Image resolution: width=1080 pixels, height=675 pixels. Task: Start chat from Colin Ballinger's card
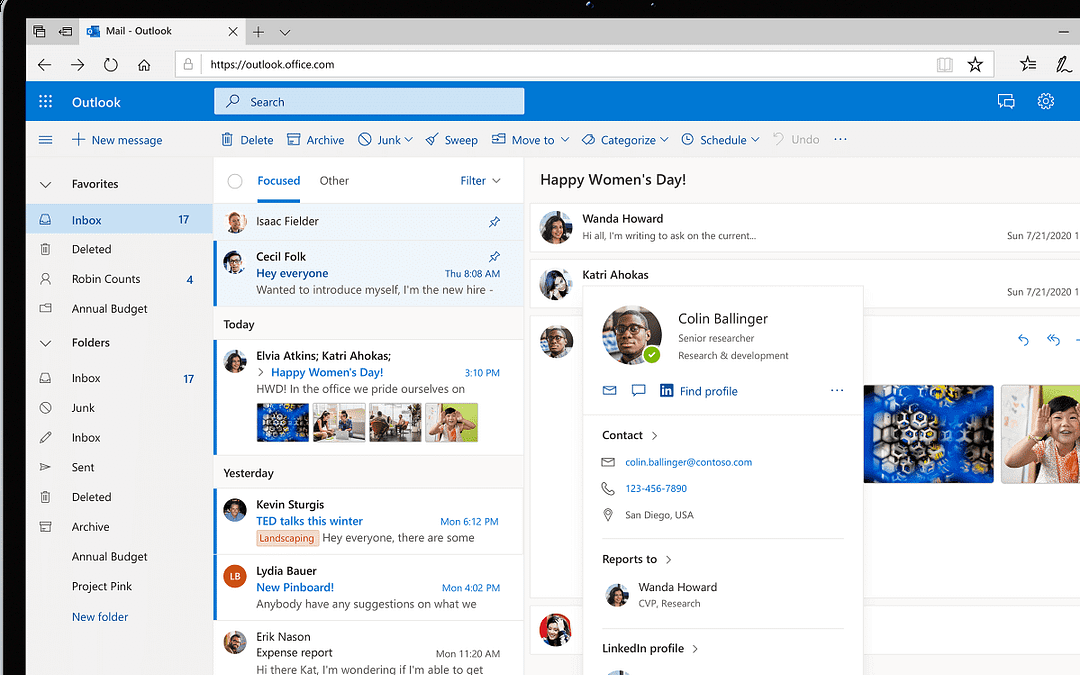point(638,391)
